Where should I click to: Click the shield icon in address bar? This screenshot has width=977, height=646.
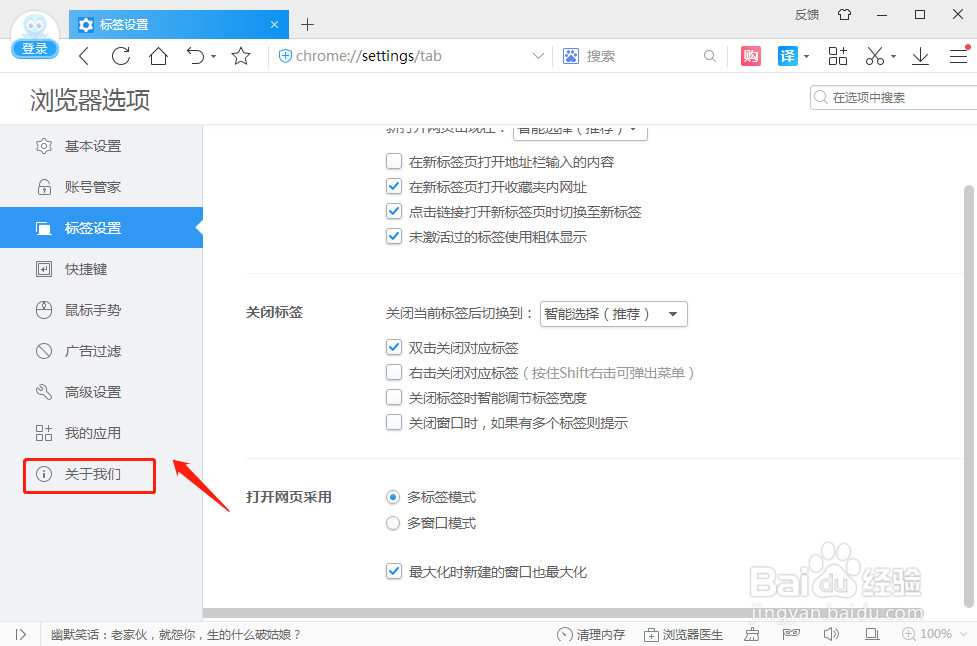tap(285, 56)
